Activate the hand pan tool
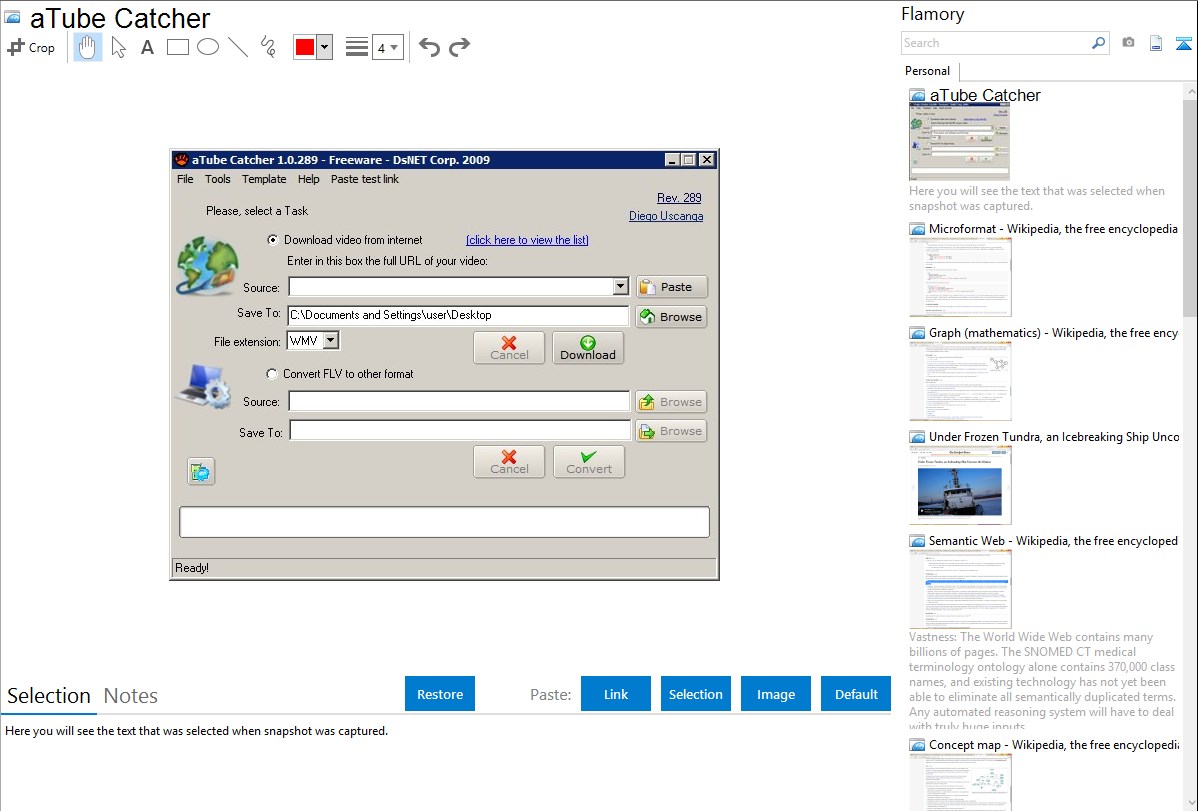 point(87,47)
